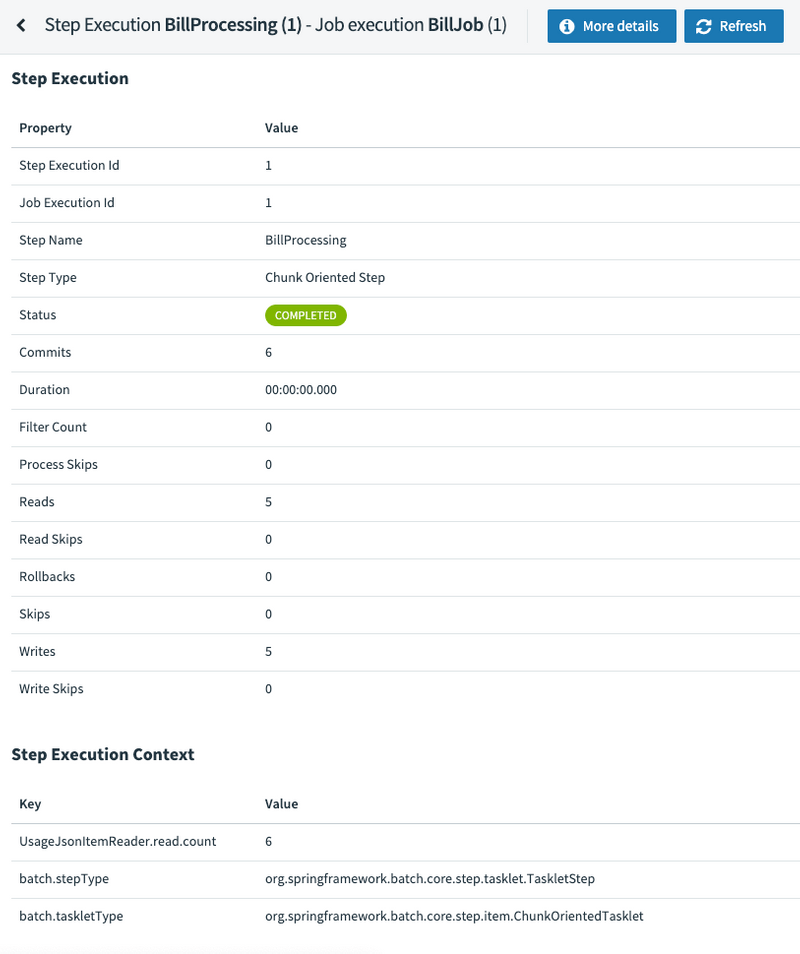Select the Step Execution heading
The width and height of the screenshot is (800, 954).
coord(70,78)
